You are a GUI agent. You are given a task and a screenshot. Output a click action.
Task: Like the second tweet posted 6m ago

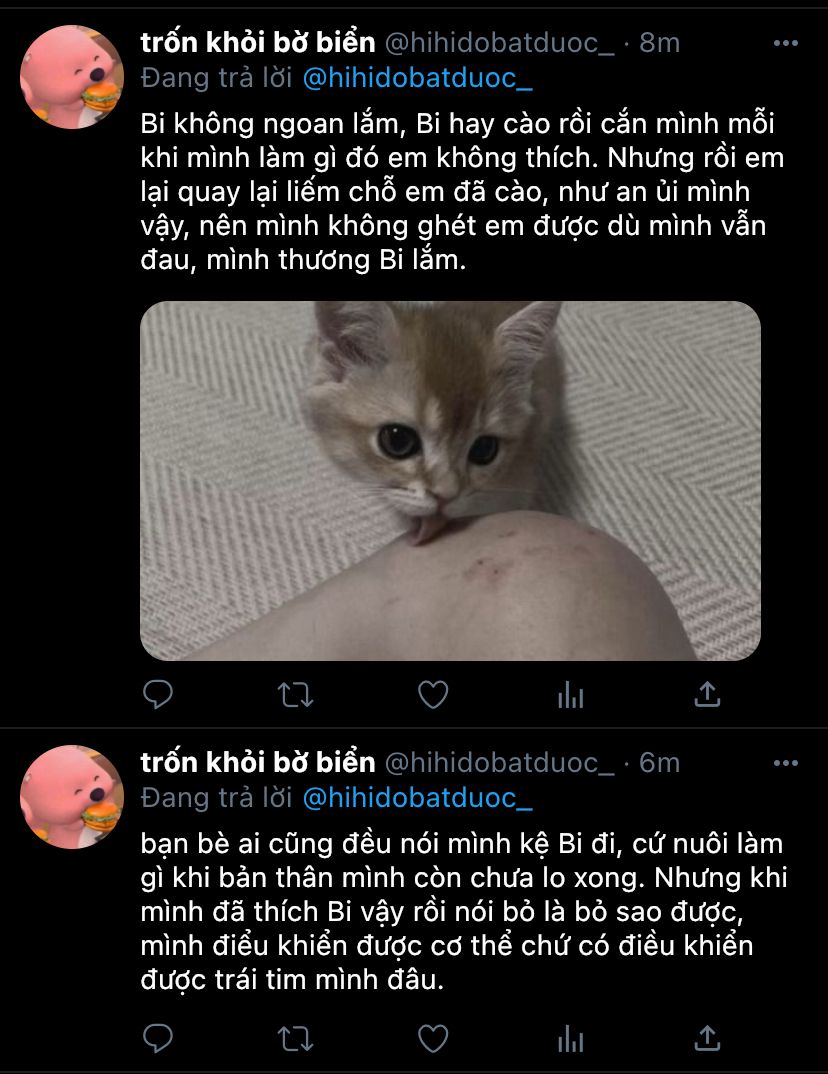433,1038
